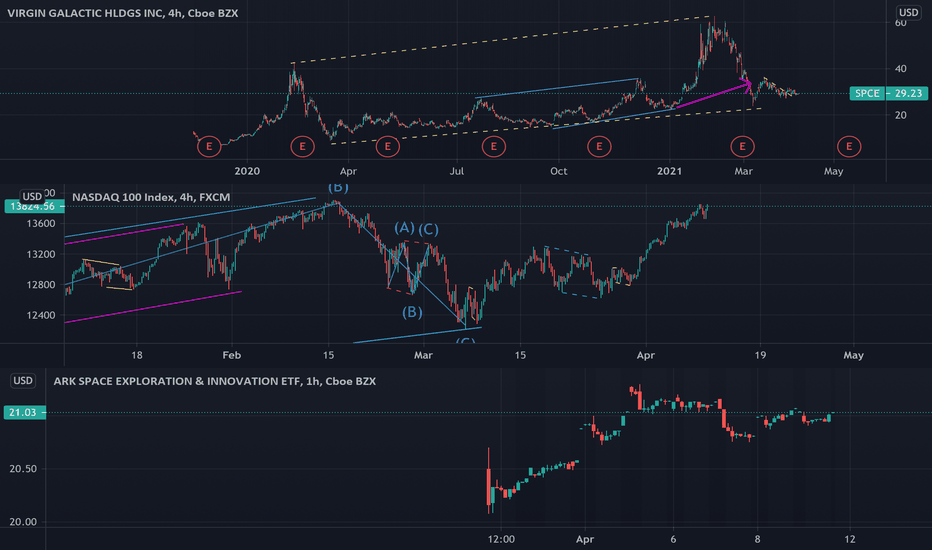Open earnings E marker above the Mar label

[742, 146]
